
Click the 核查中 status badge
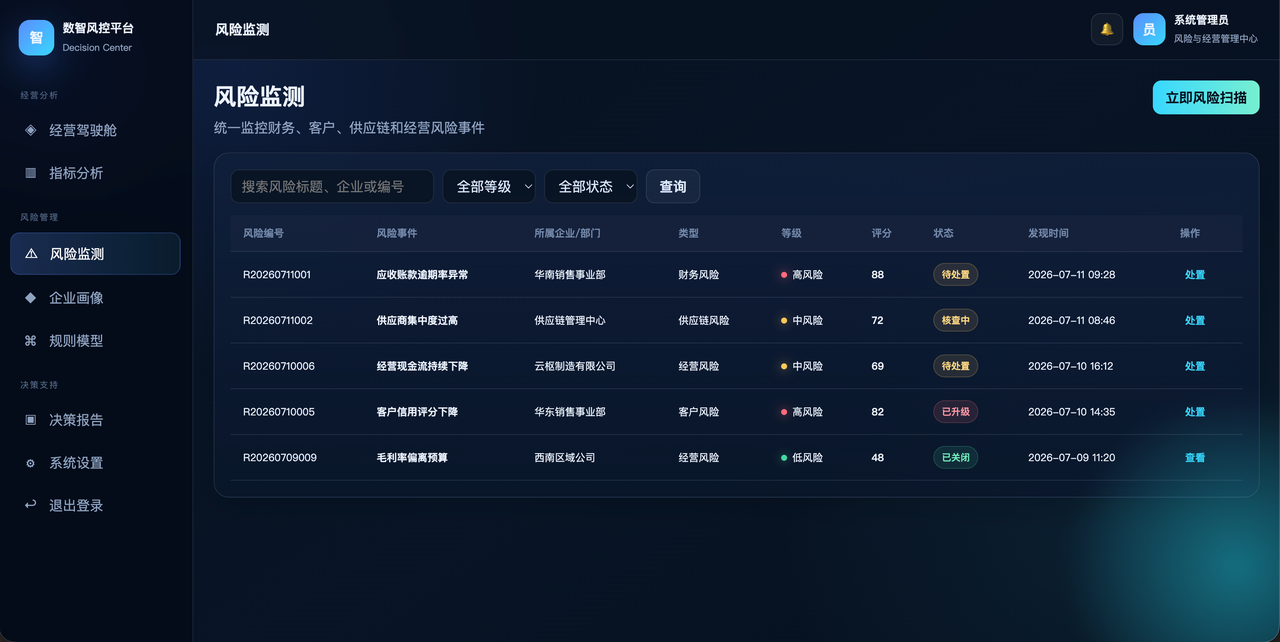[x=955, y=320]
